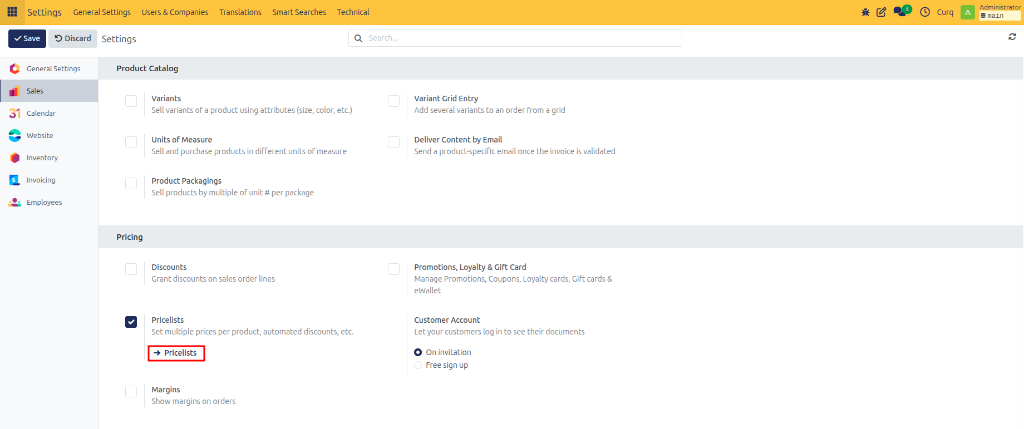The height and width of the screenshot is (429, 1024).
Task: Open Inventory settings in the sidebar
Action: coord(49,157)
